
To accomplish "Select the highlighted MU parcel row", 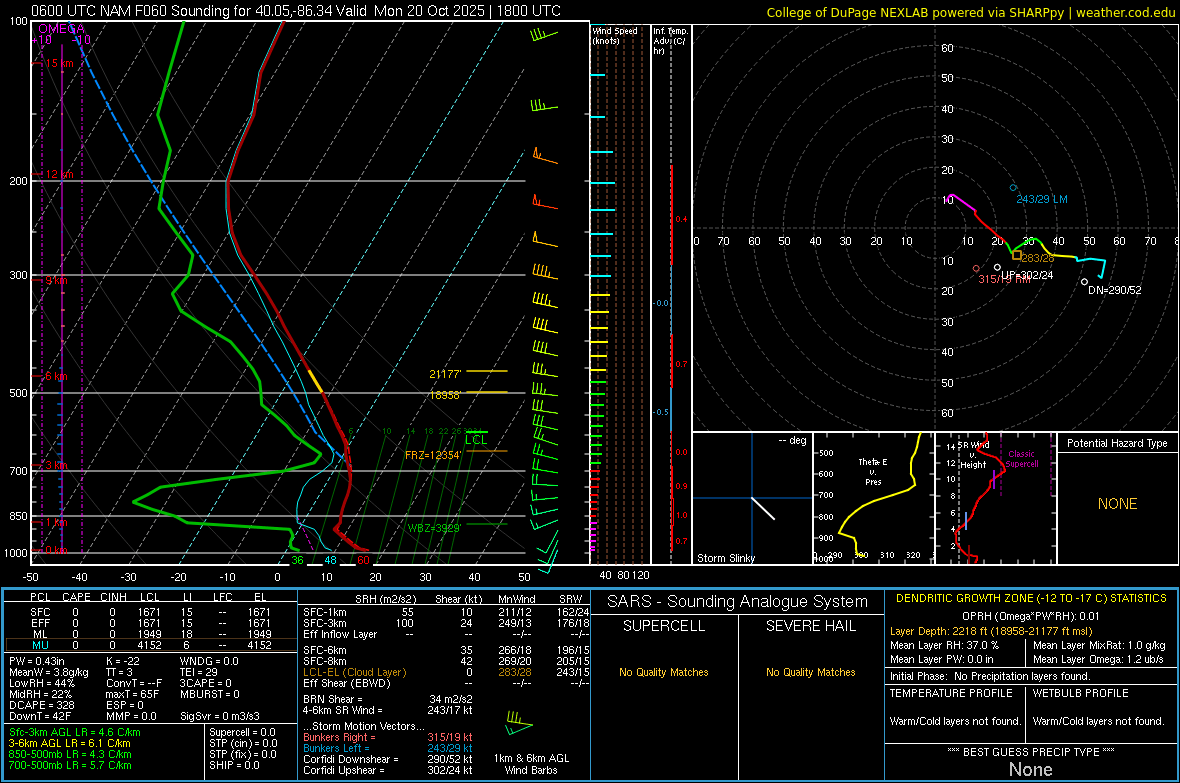I will 151,644.
